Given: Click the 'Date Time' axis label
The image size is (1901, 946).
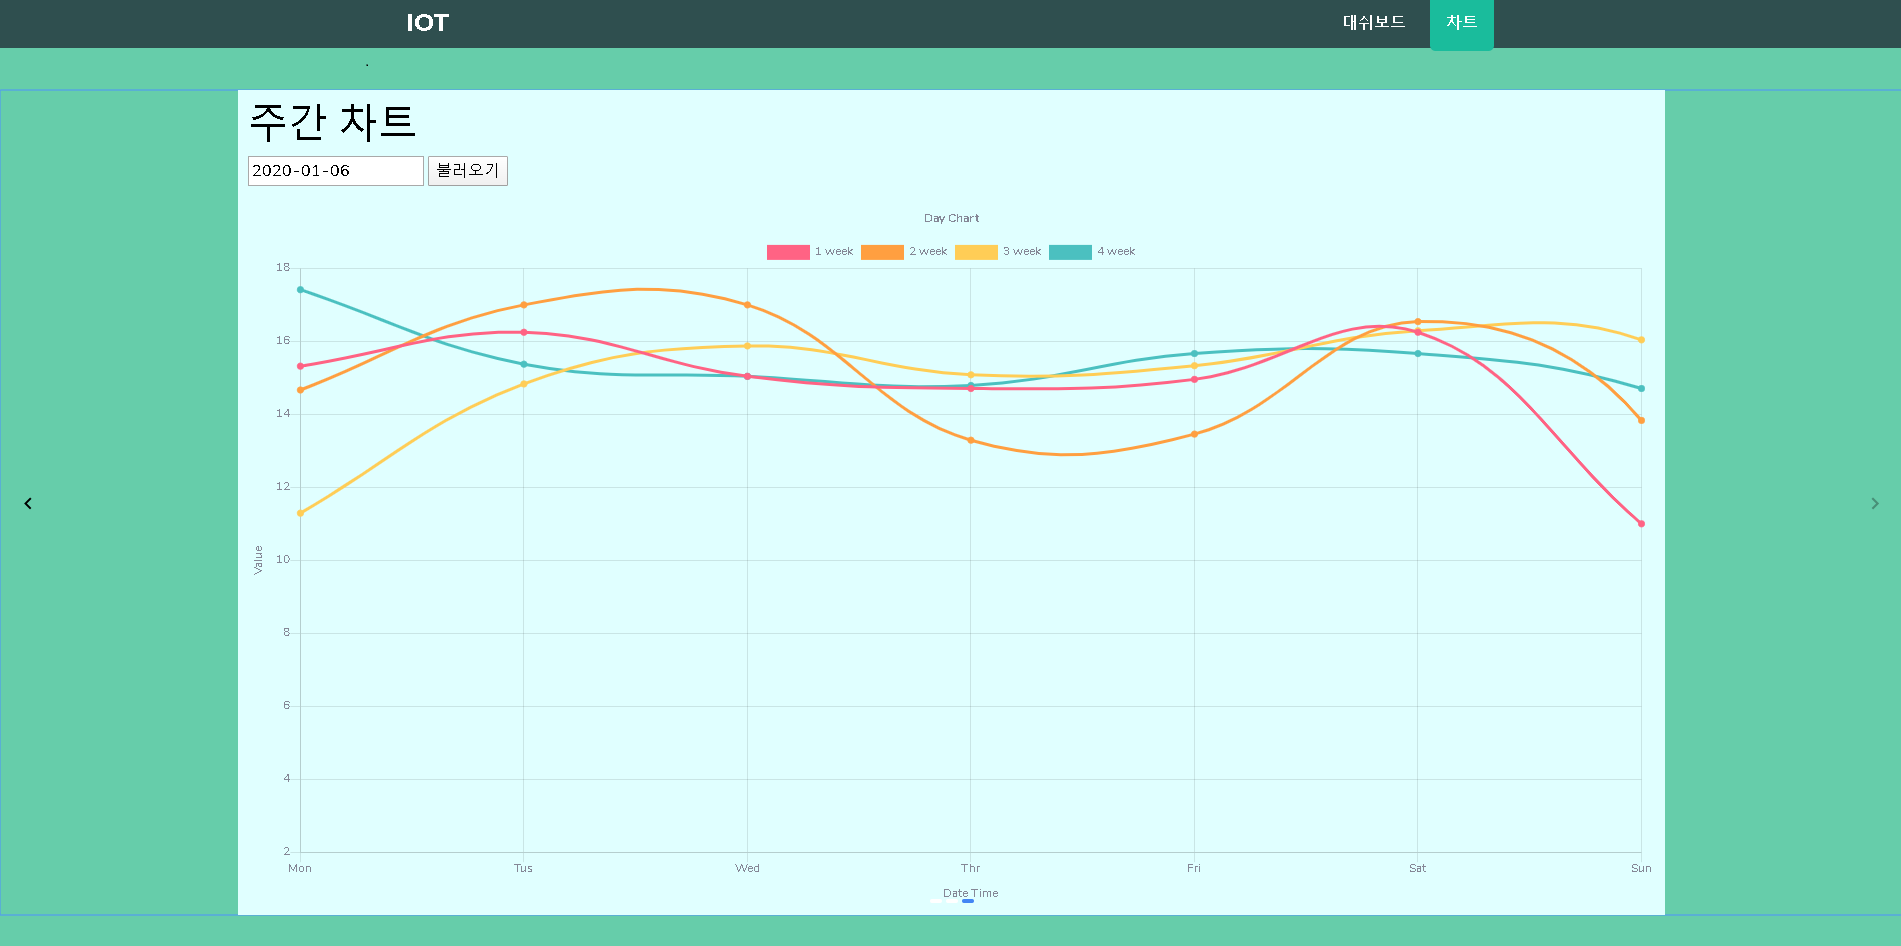Looking at the screenshot, I should tap(970, 893).
